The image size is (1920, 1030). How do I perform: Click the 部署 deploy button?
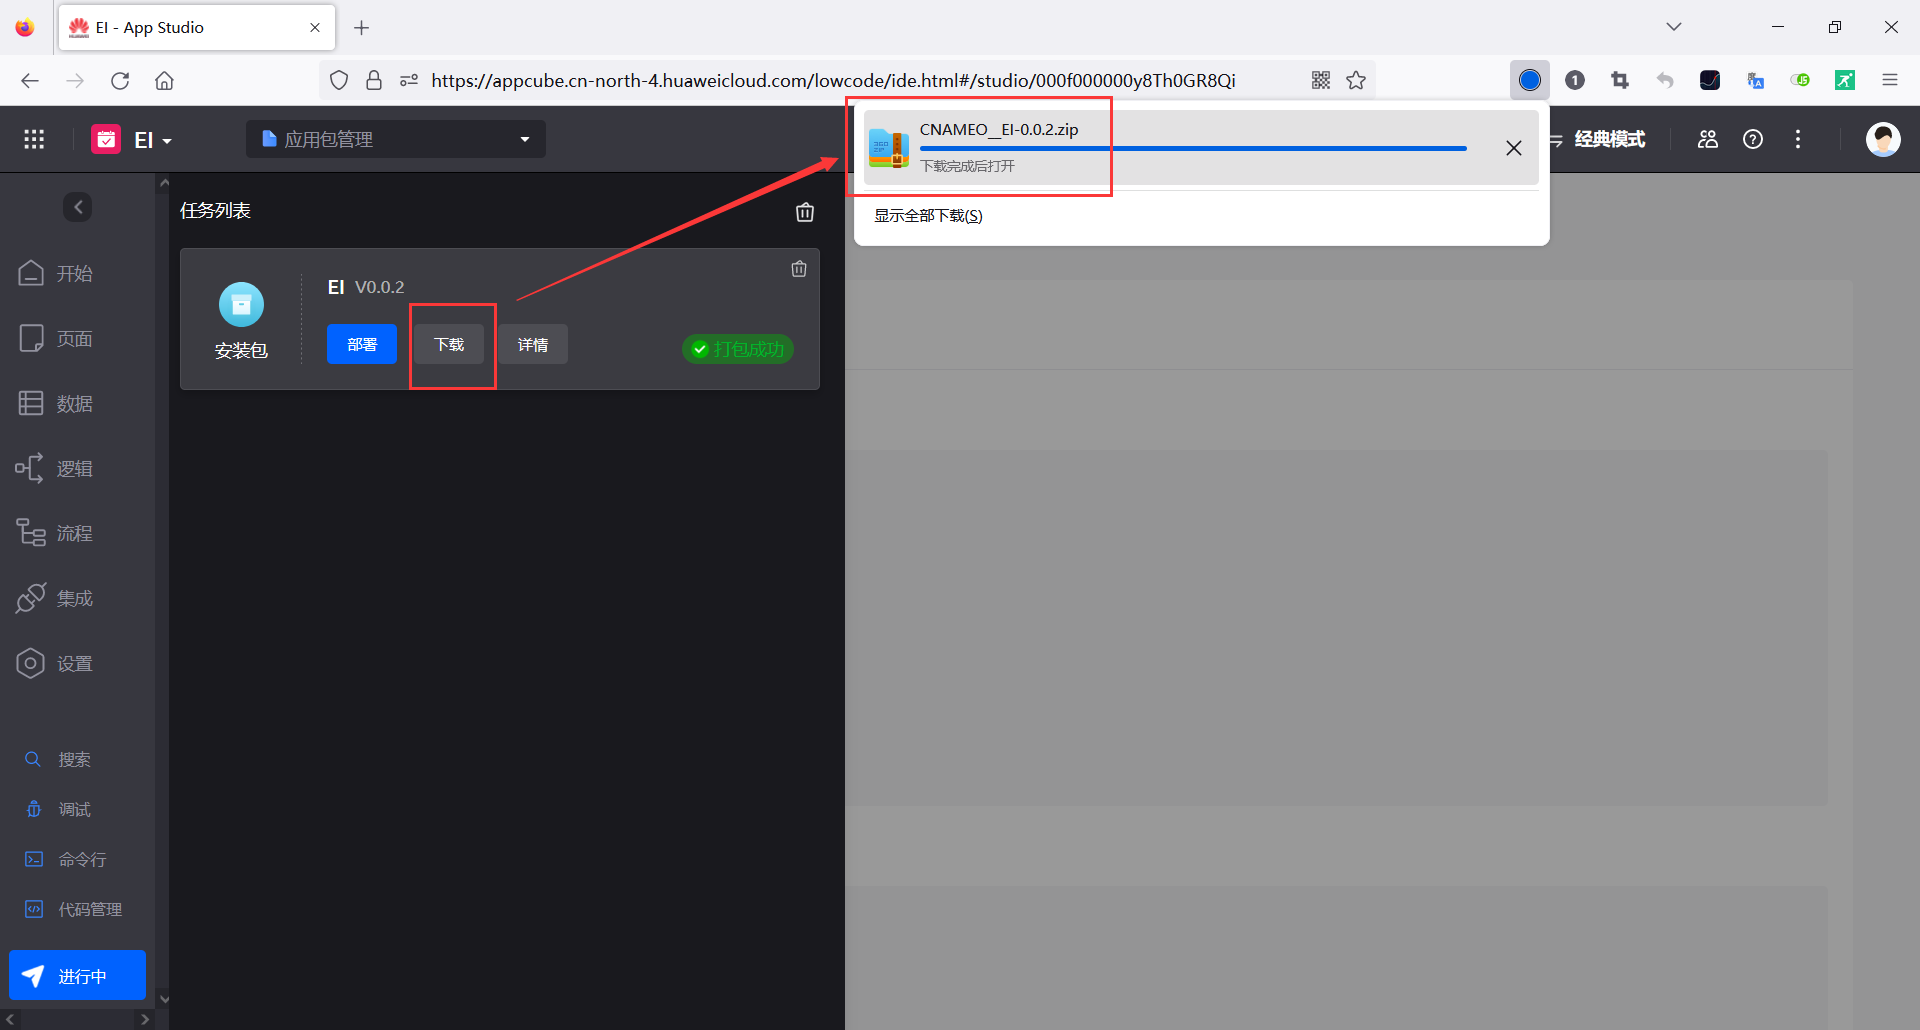(362, 344)
